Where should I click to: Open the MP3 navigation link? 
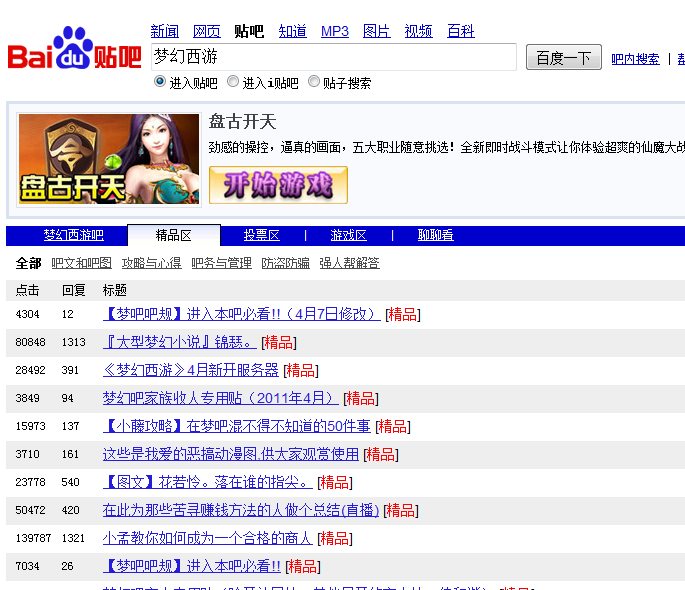(335, 31)
